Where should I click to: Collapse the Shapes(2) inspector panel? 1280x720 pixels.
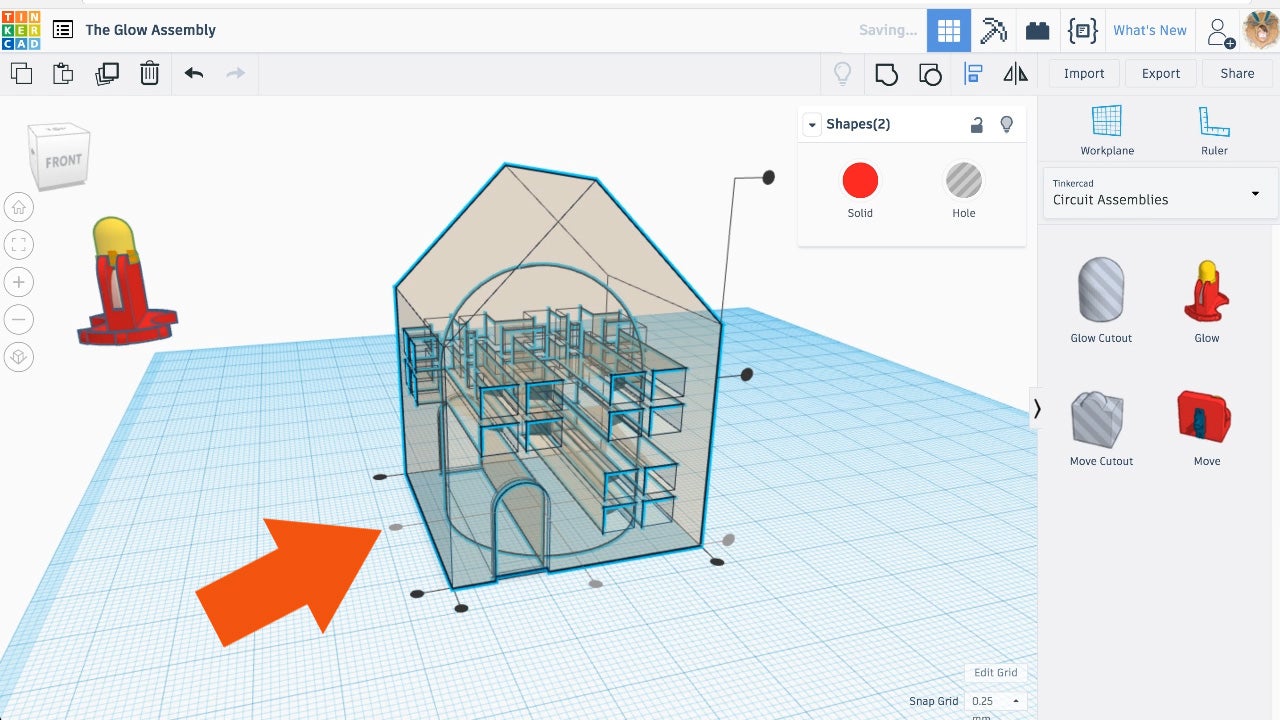(x=812, y=125)
